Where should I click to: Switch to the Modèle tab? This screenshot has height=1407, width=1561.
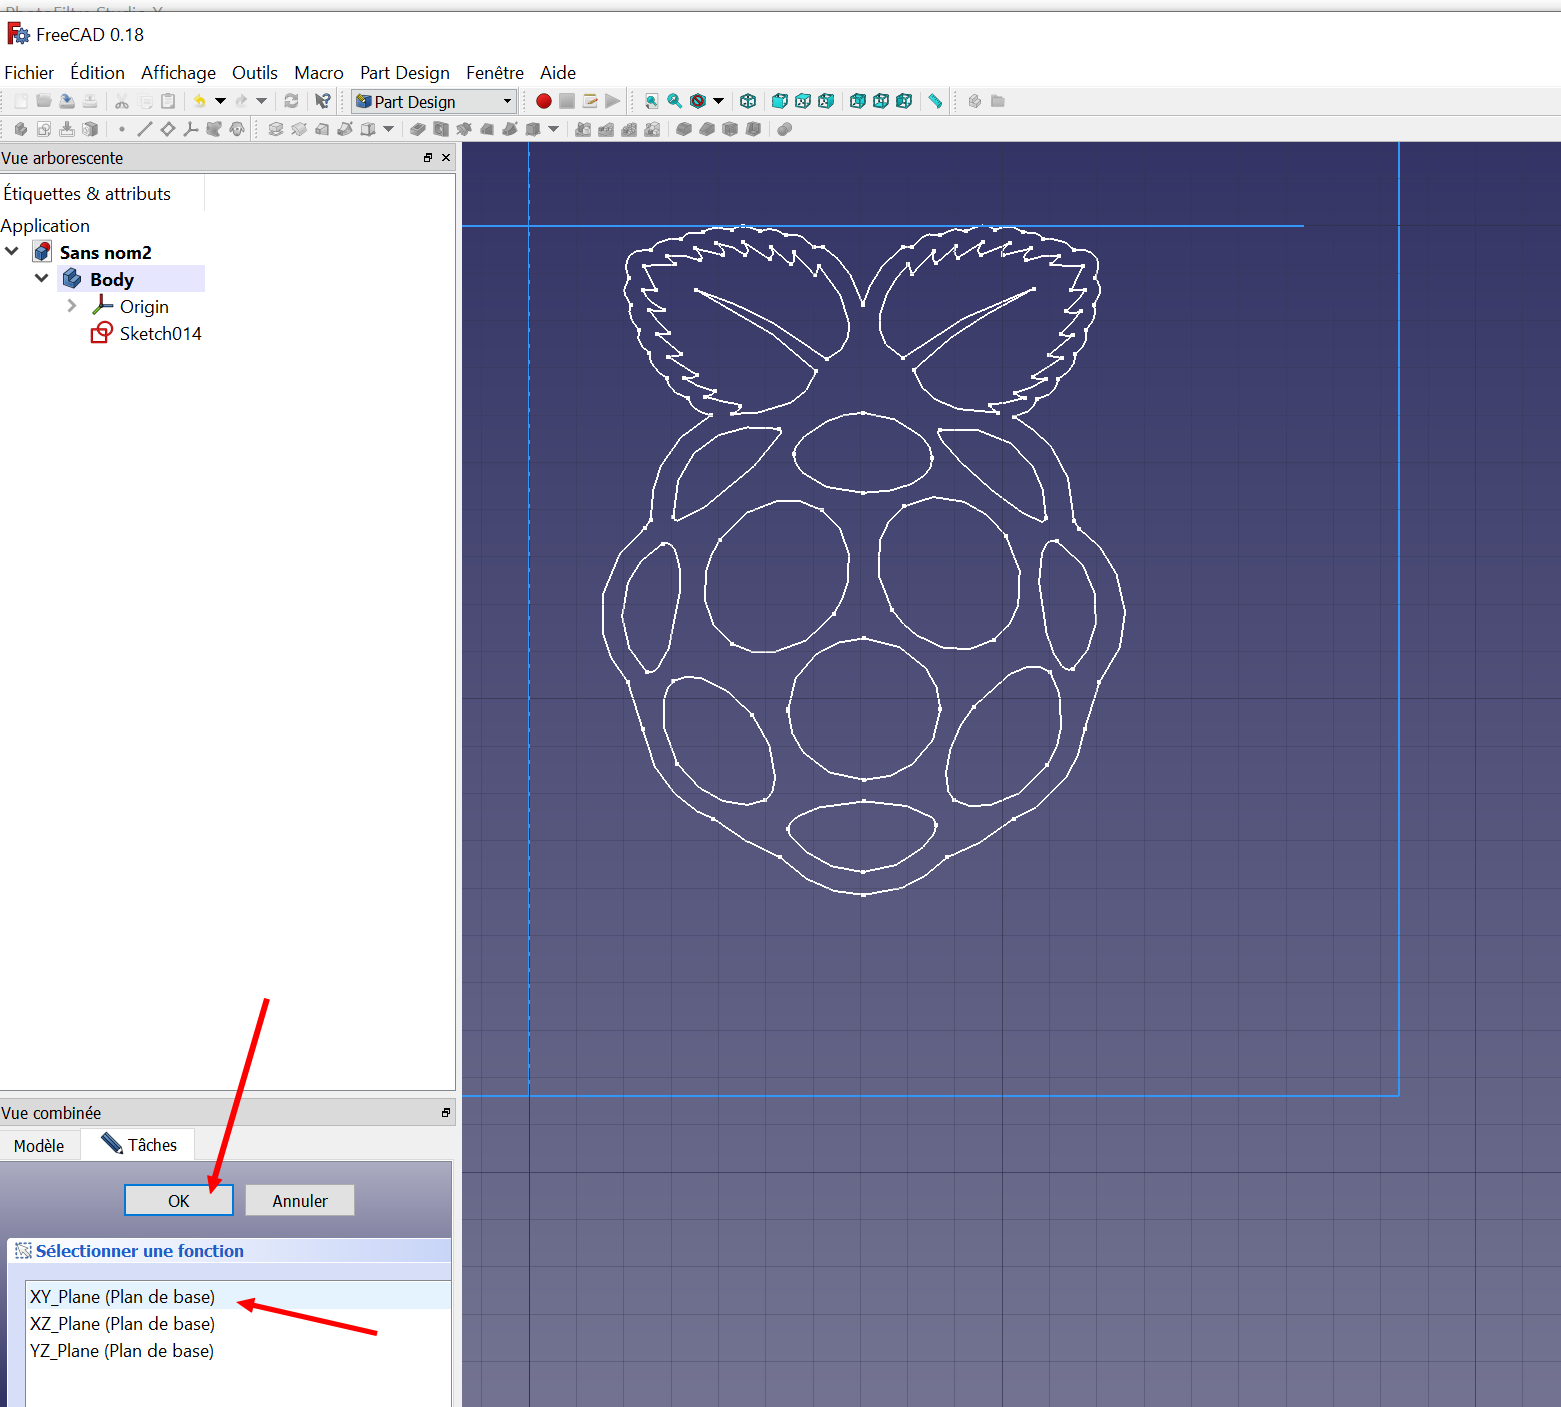tap(39, 1146)
